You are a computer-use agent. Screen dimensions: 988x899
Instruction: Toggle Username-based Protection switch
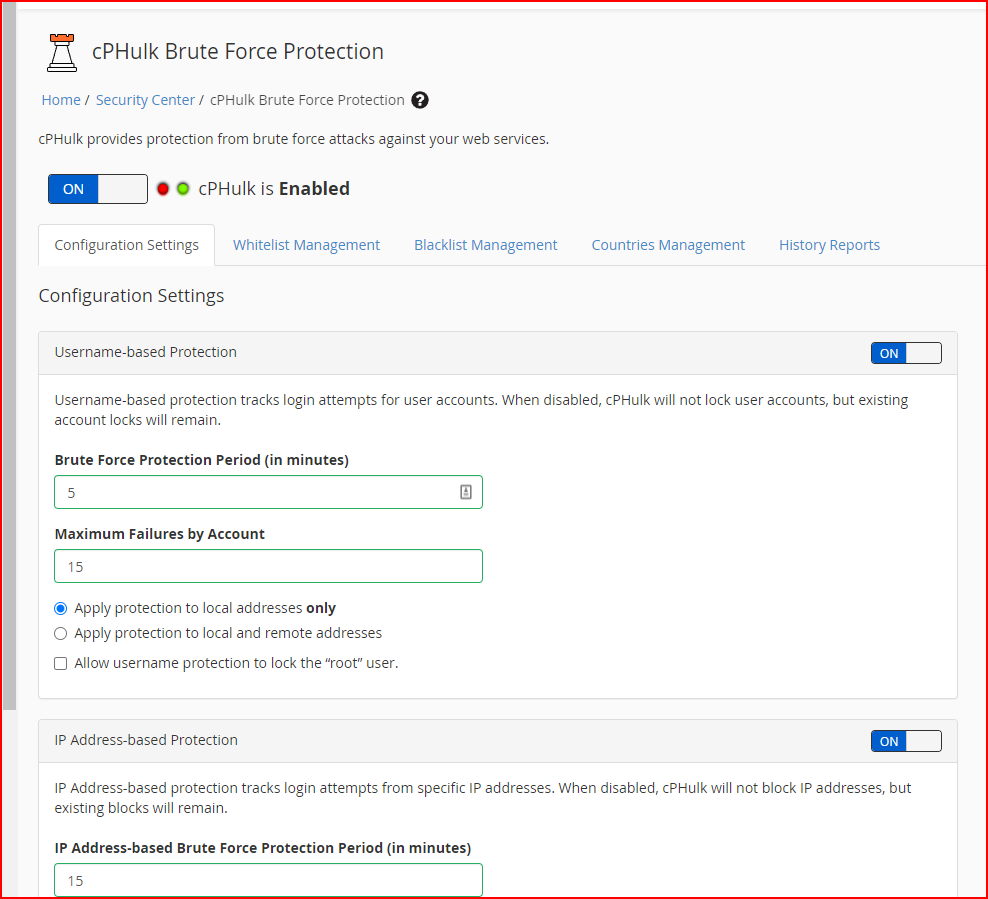pyautogui.click(x=906, y=353)
